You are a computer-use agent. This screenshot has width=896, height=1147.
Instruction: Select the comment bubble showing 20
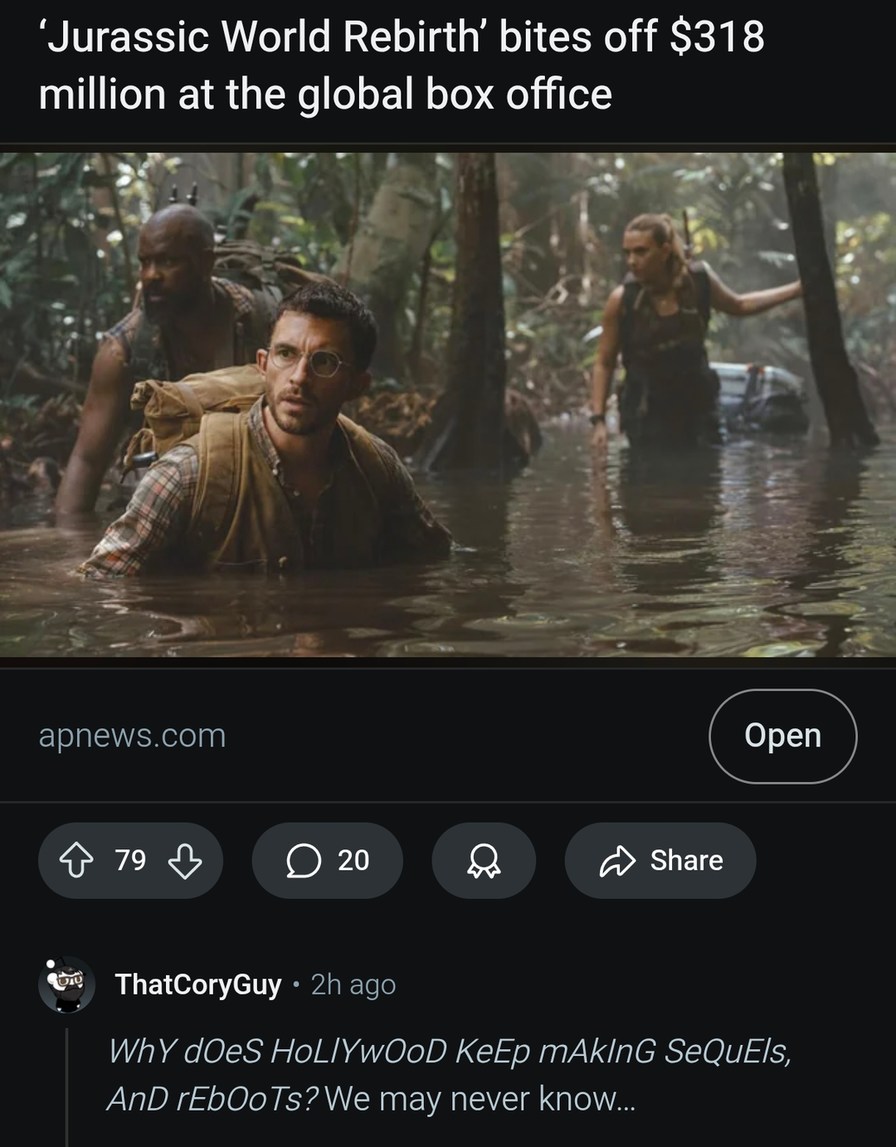[x=326, y=859]
